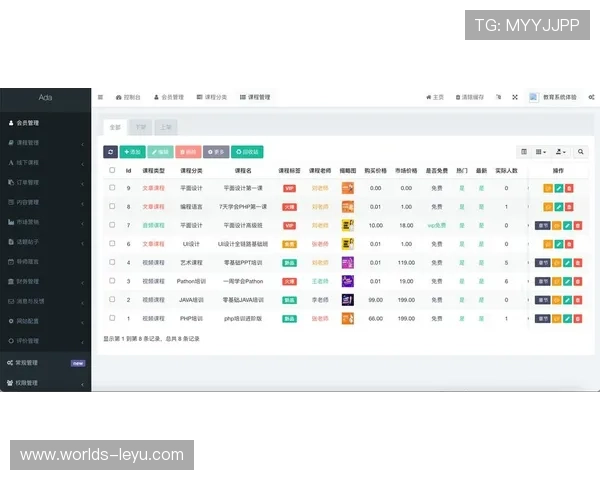The image size is (600, 480).
Task: Expand the 订单管理 sidebar menu
Action: click(x=46, y=183)
